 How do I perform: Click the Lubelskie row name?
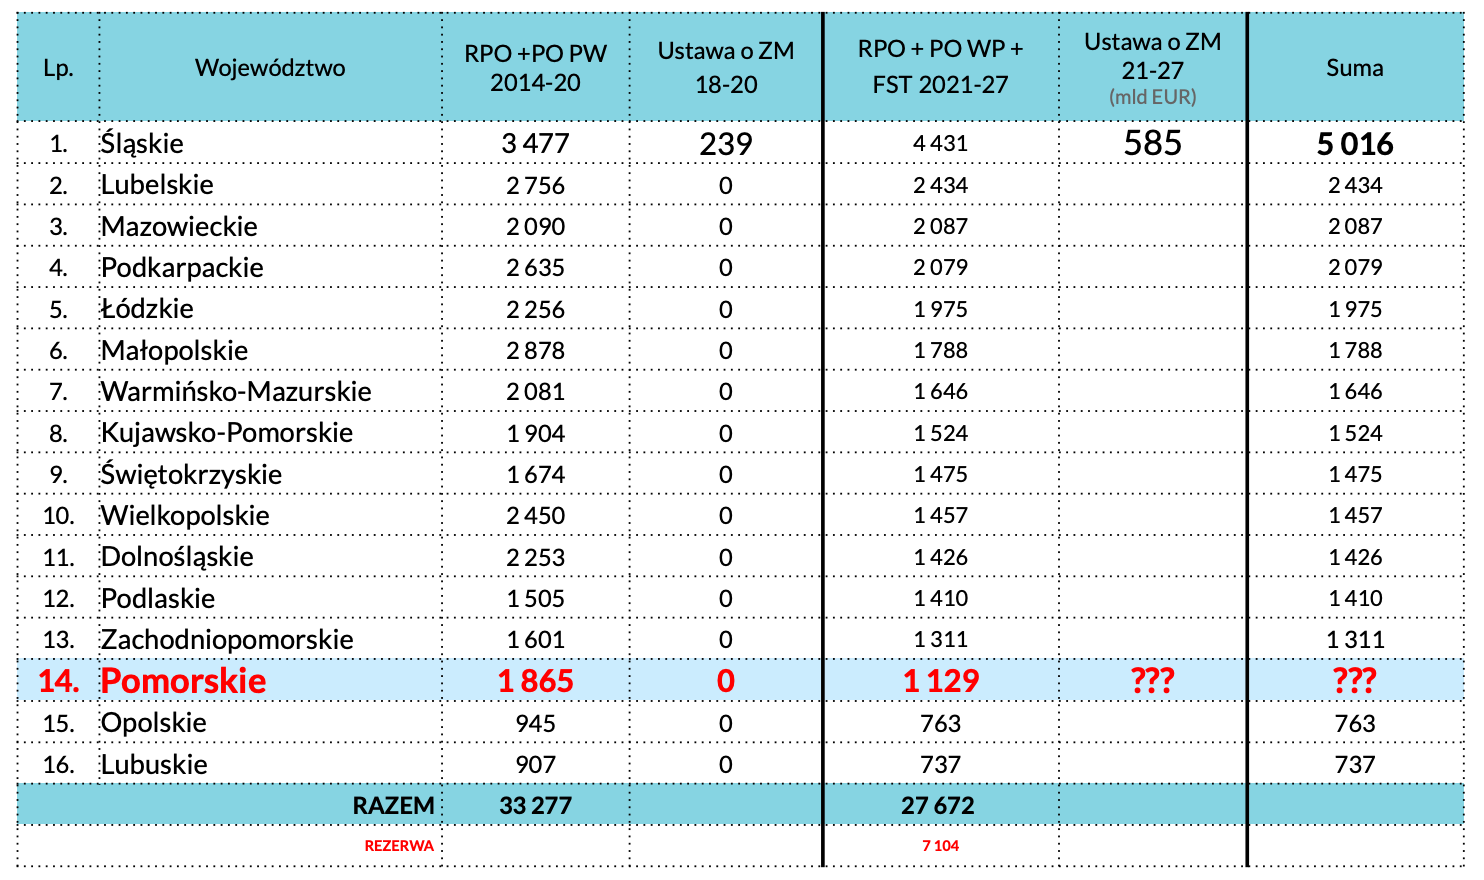[x=157, y=185]
